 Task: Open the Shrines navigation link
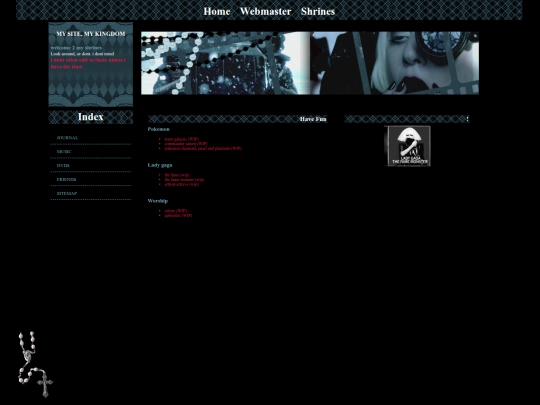318,11
